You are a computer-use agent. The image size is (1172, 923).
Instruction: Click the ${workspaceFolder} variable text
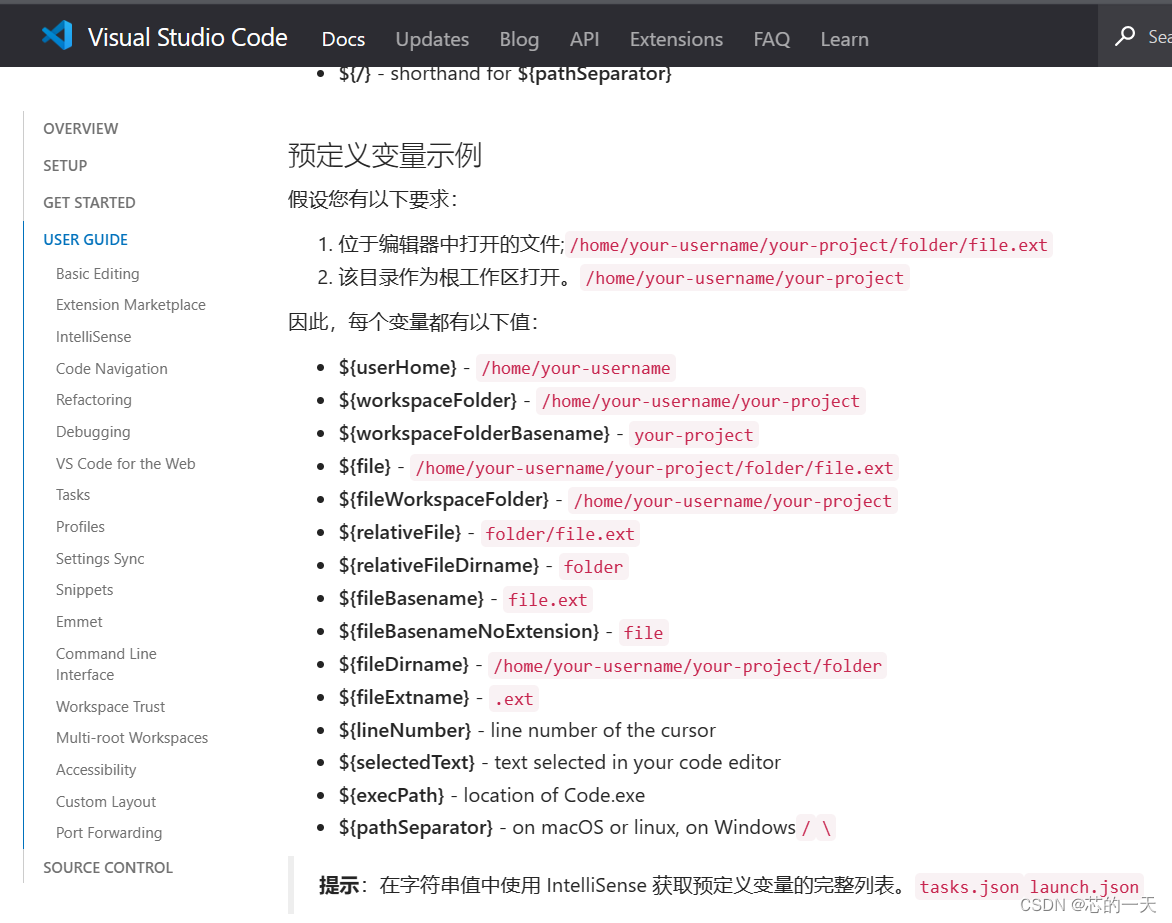pos(428,400)
